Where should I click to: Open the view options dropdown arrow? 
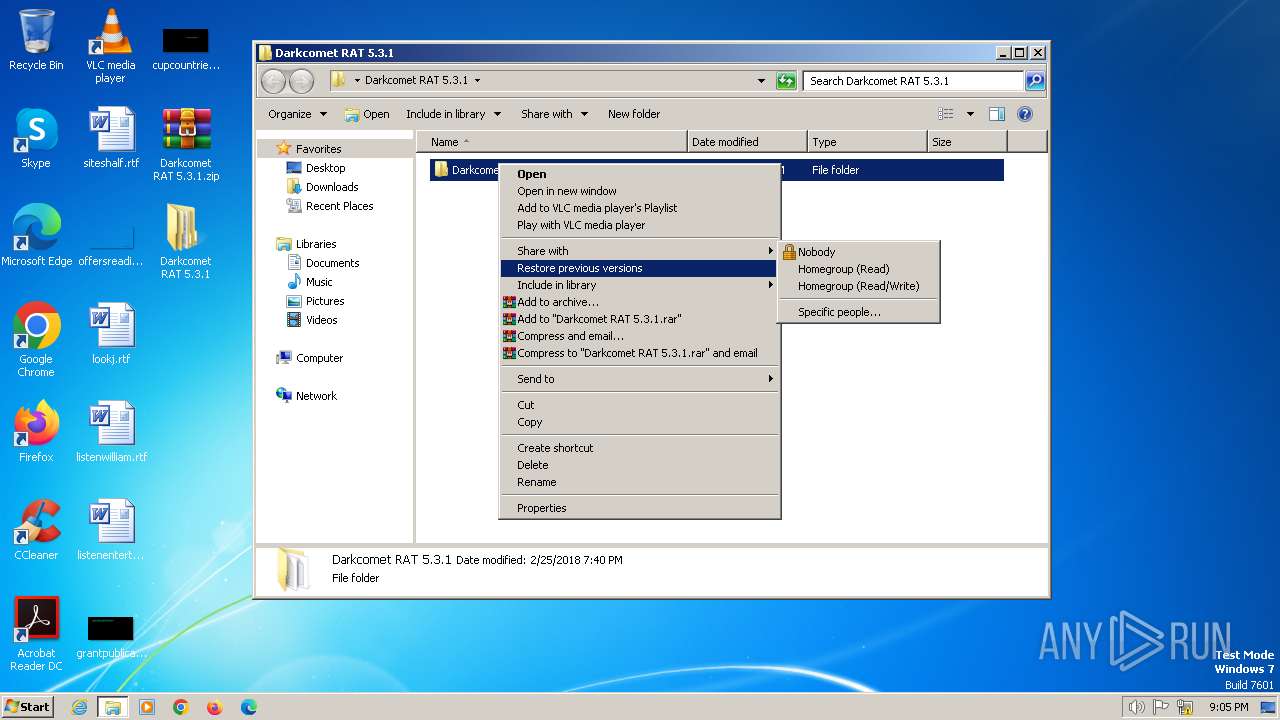click(x=970, y=114)
